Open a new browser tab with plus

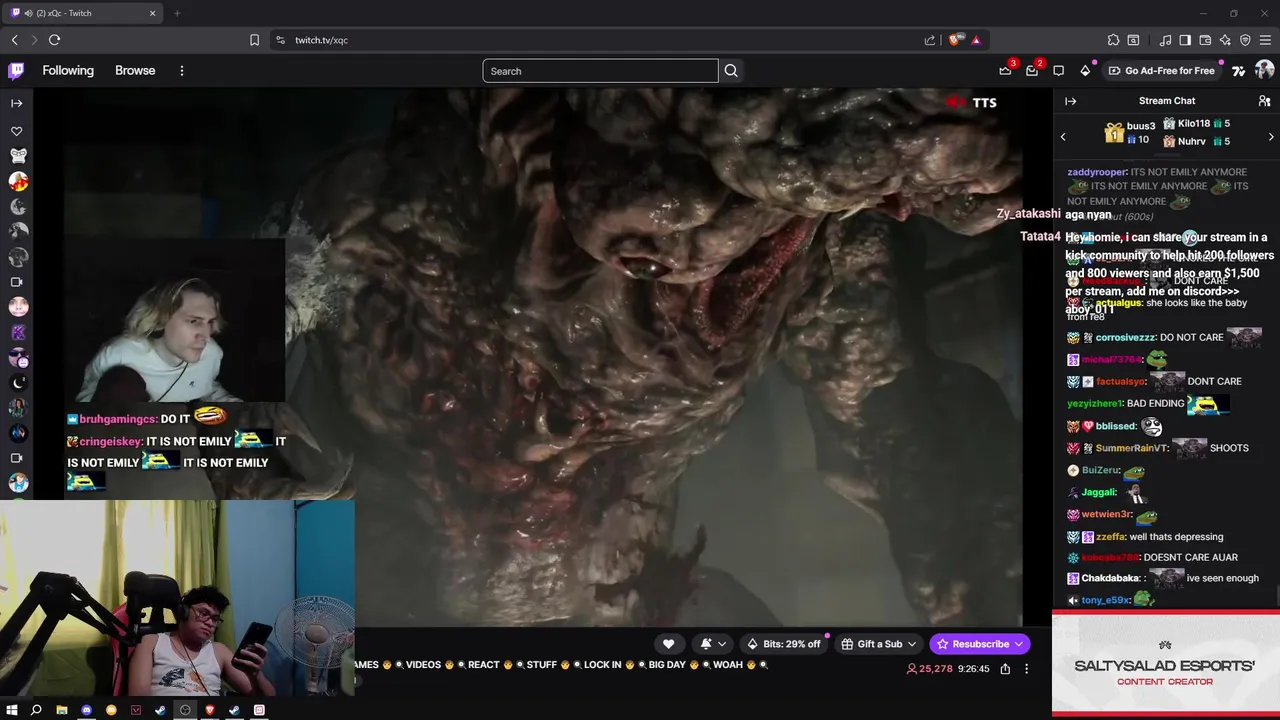coord(177,13)
